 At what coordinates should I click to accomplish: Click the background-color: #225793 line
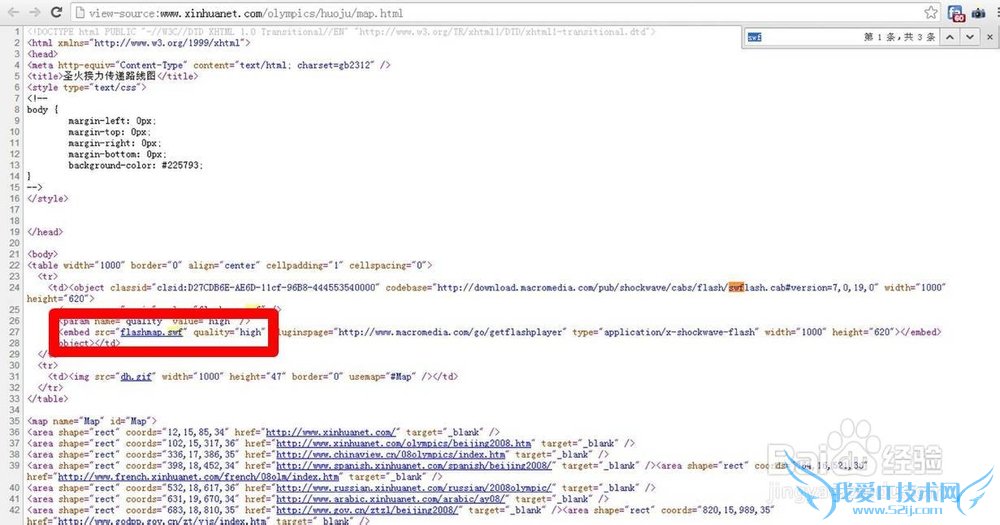pos(136,165)
